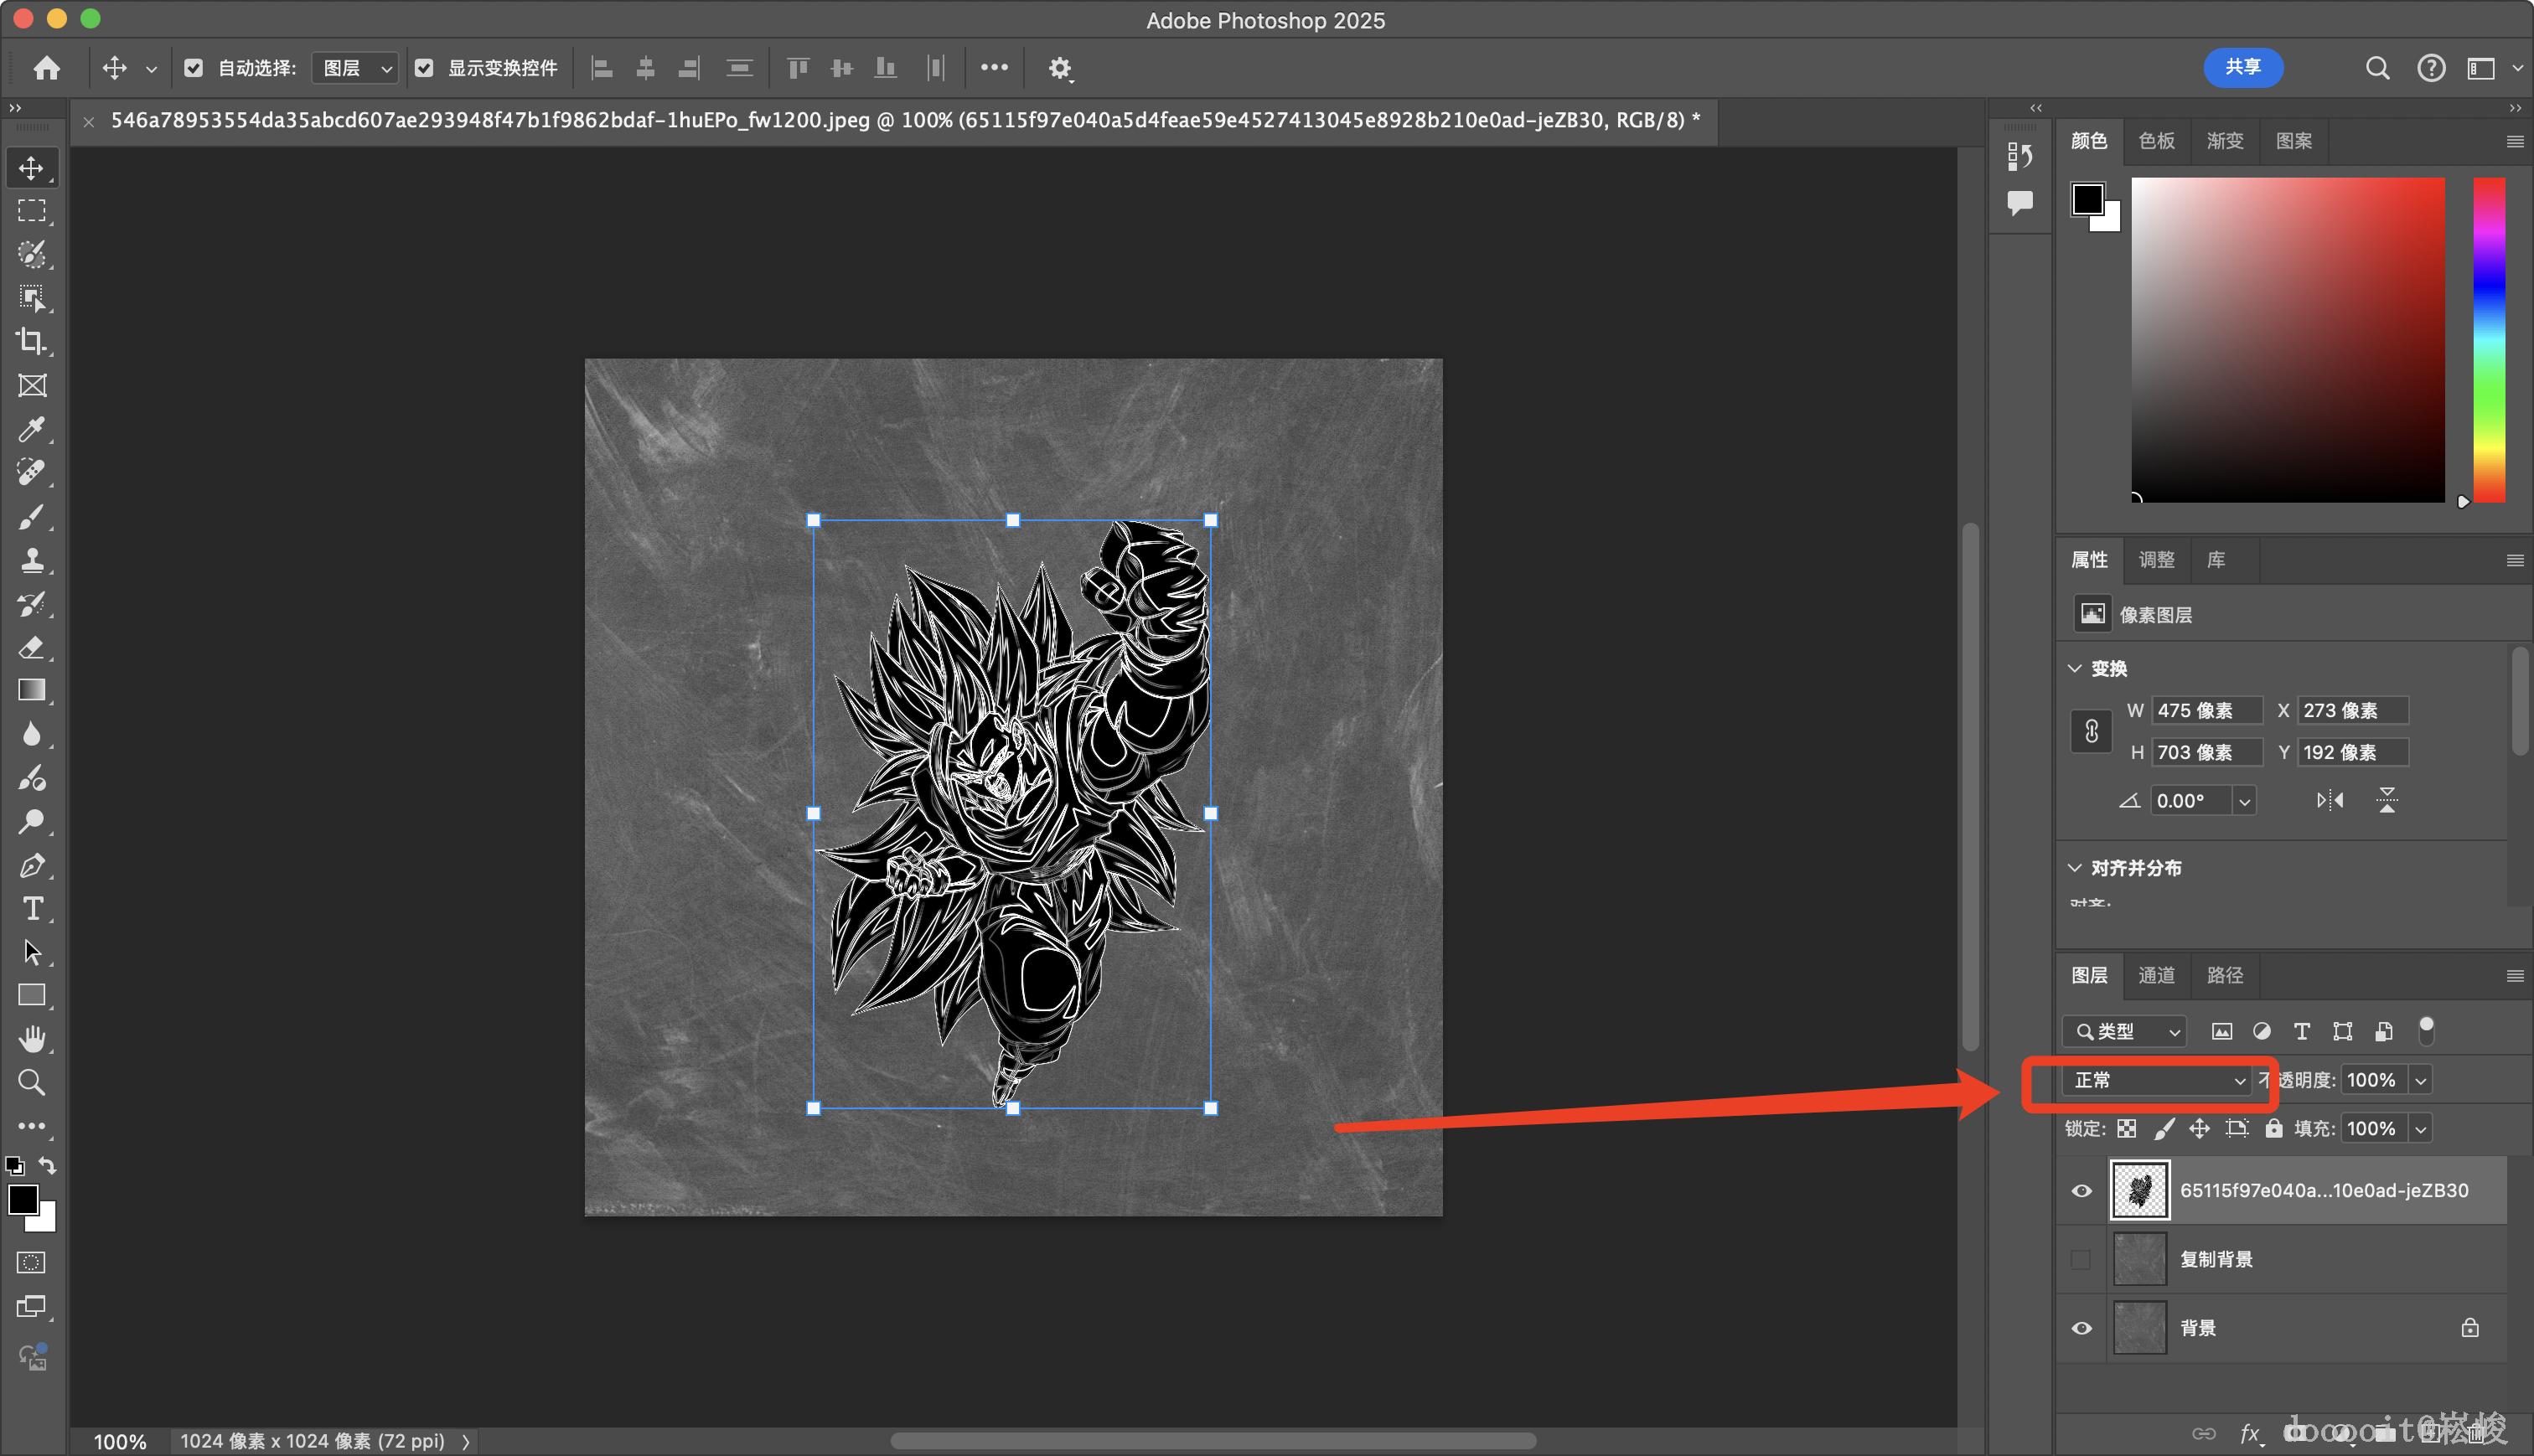
Task: Click the 共享 button
Action: click(x=2242, y=67)
